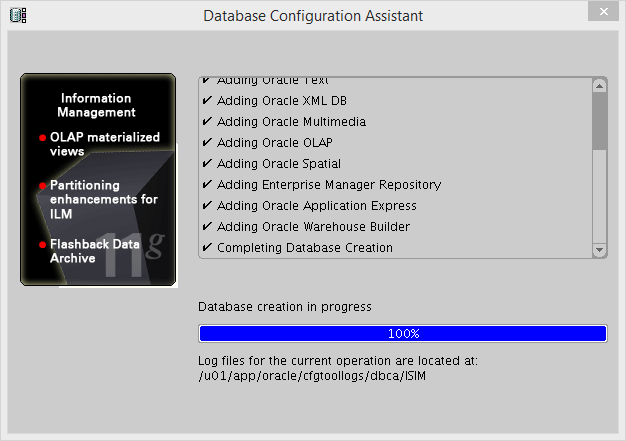Click the red bullet beside Flashback Data Archive
The image size is (626, 441).
pyautogui.click(x=42, y=244)
